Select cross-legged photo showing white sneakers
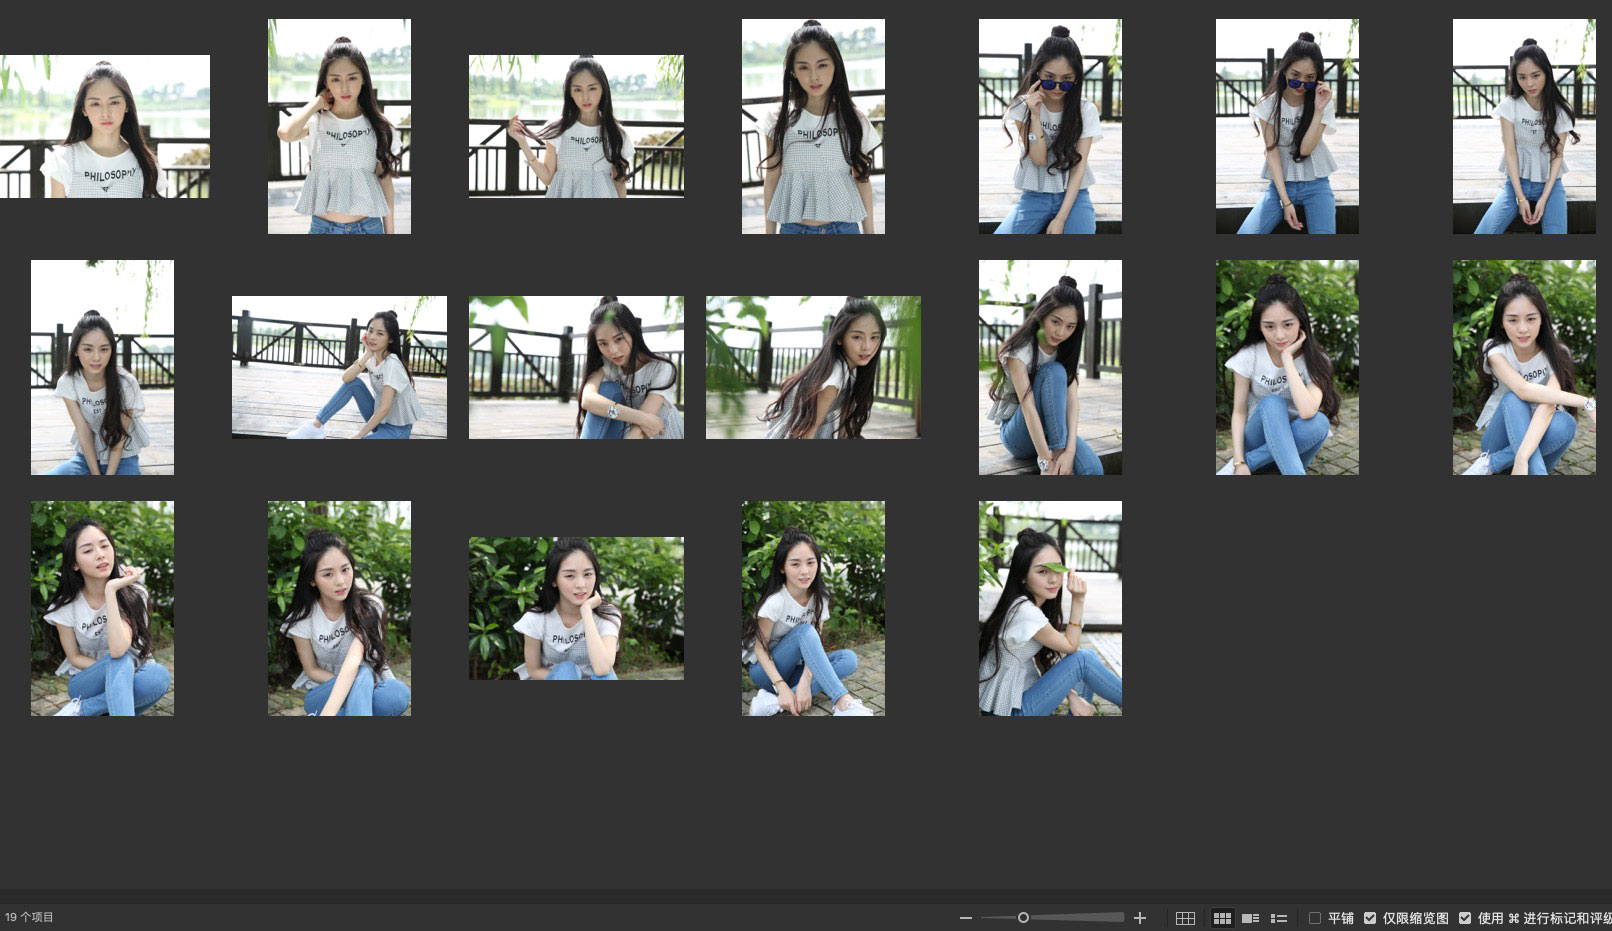Image resolution: width=1612 pixels, height=931 pixels. coord(813,608)
